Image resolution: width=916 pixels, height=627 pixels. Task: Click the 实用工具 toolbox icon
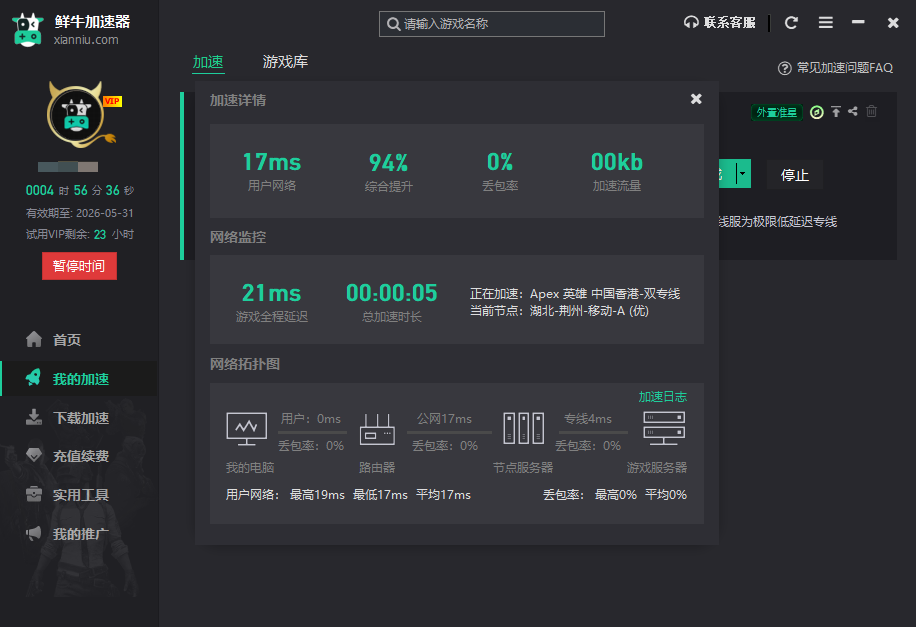pyautogui.click(x=34, y=494)
